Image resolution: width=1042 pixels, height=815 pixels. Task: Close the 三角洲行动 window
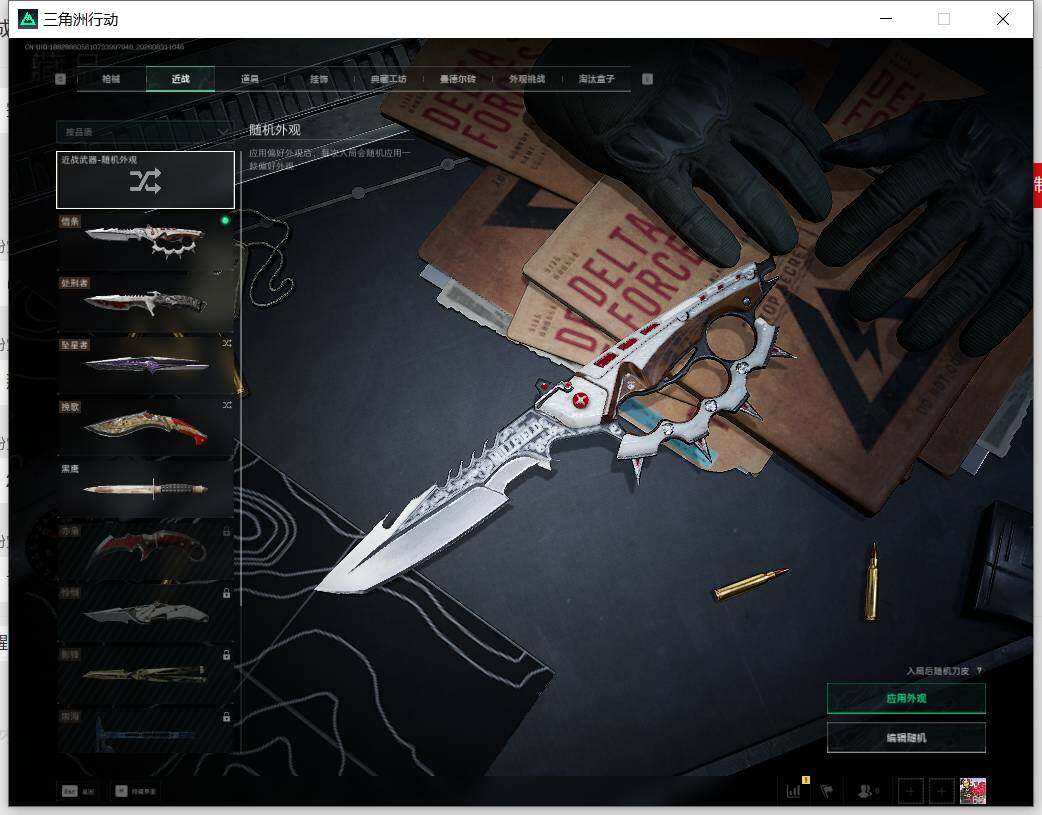coord(1003,19)
